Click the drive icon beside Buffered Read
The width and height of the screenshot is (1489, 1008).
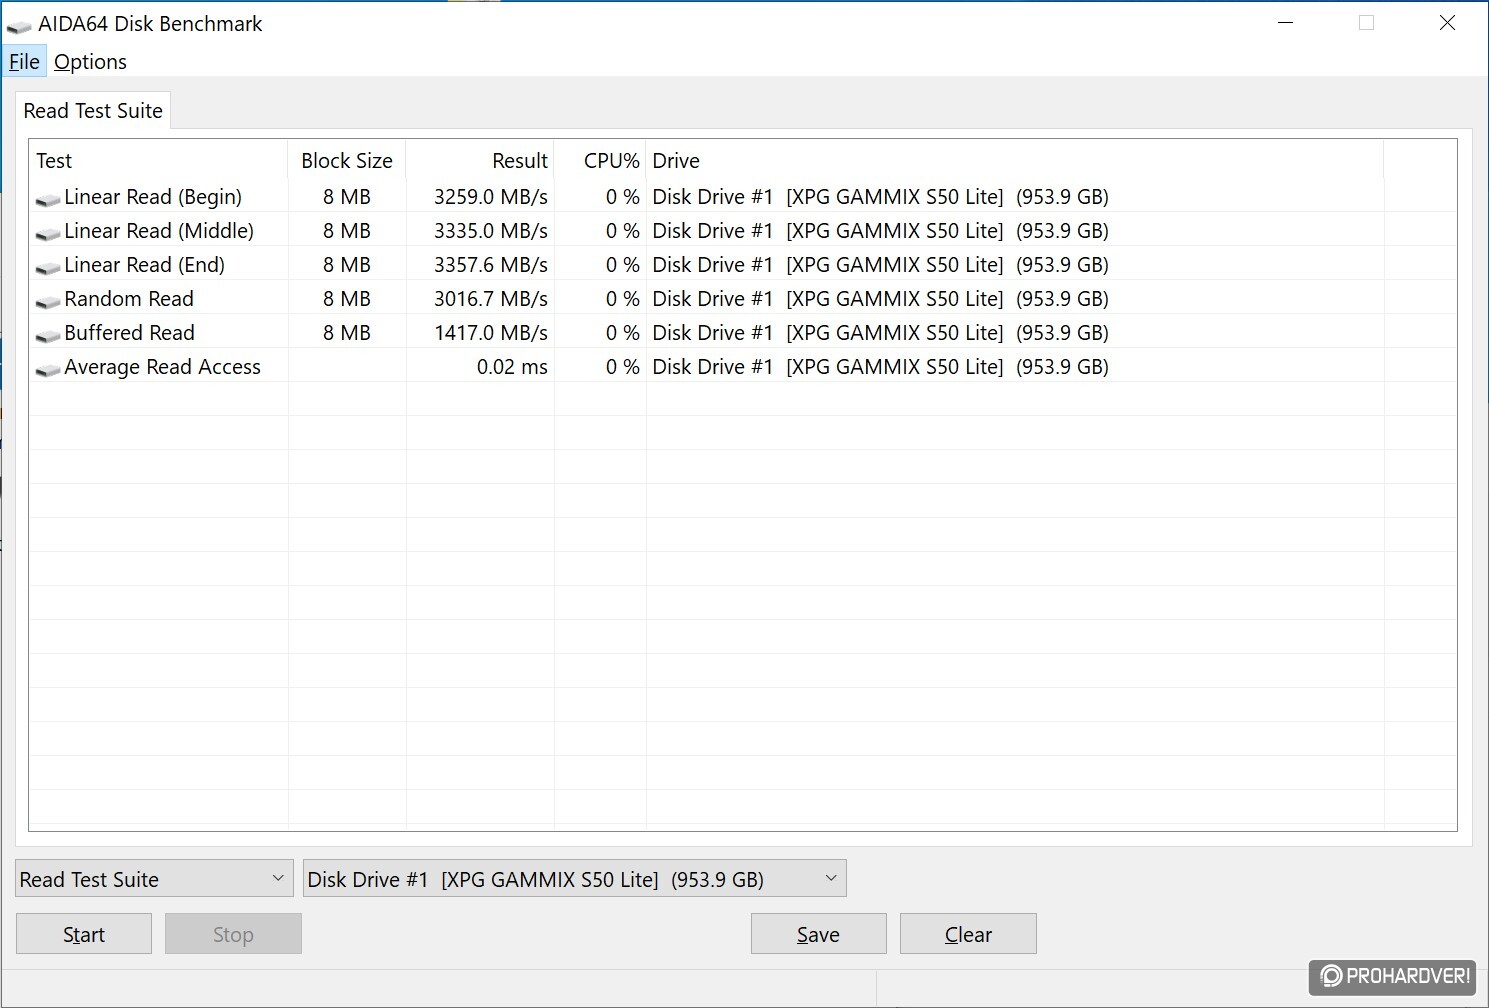[48, 336]
